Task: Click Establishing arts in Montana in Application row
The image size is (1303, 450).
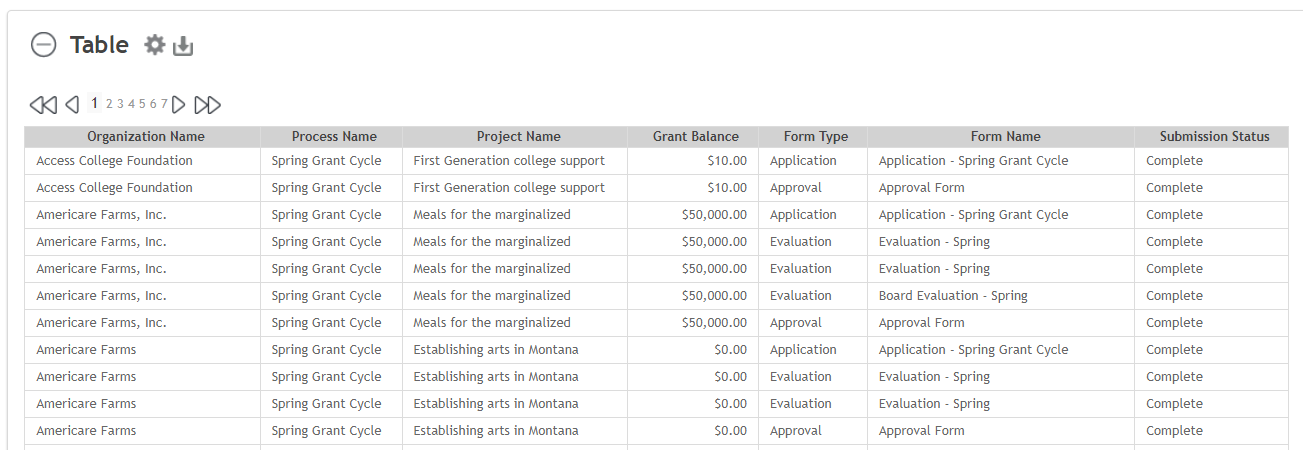Action: (496, 350)
